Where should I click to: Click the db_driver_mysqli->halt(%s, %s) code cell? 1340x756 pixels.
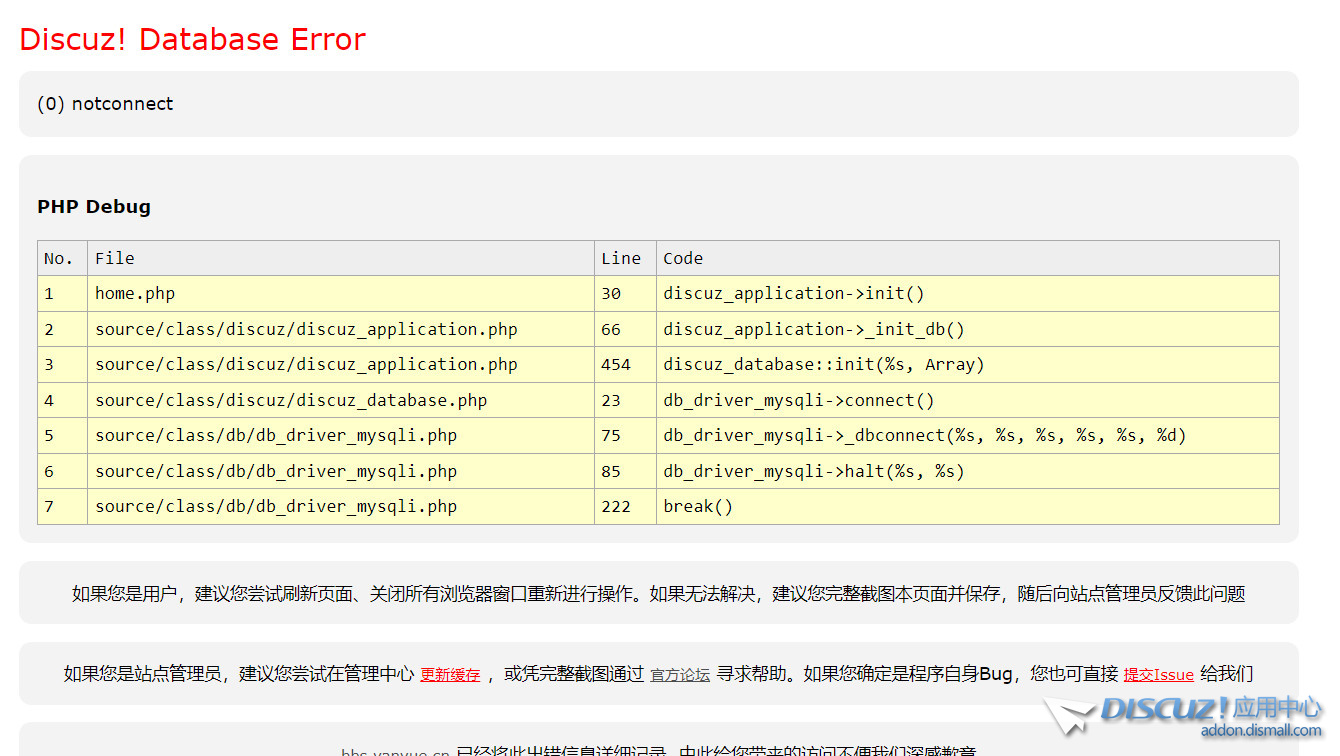click(814, 472)
